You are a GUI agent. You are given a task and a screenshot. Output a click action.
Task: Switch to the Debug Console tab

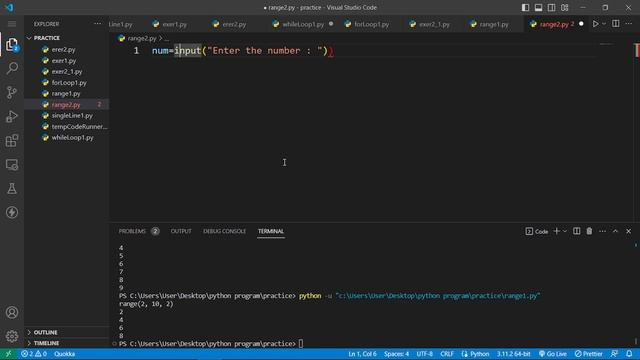point(224,231)
